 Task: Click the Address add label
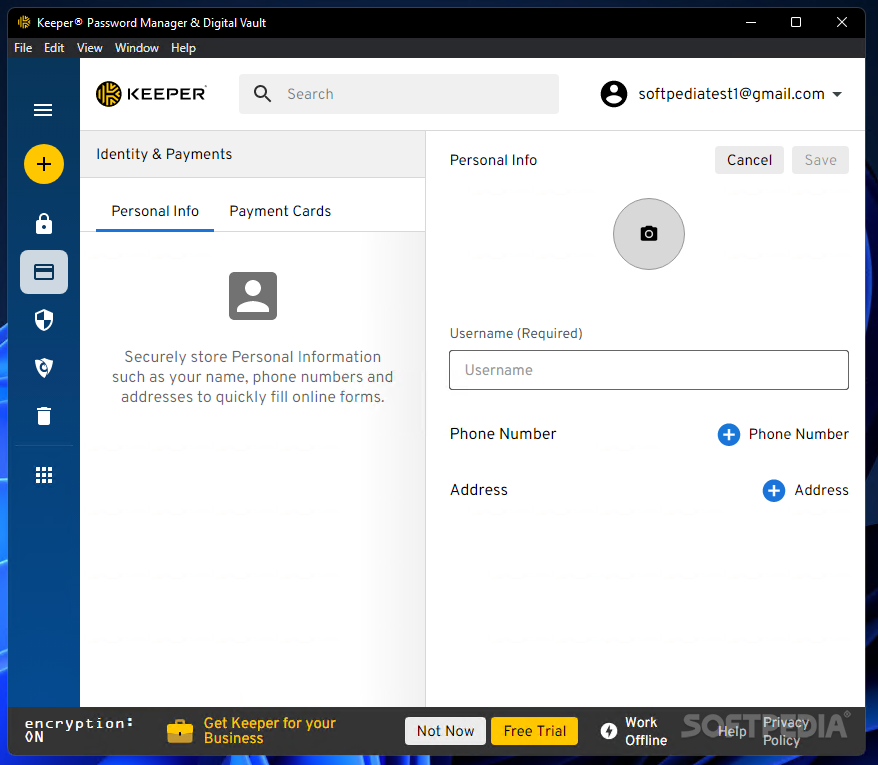821,491
